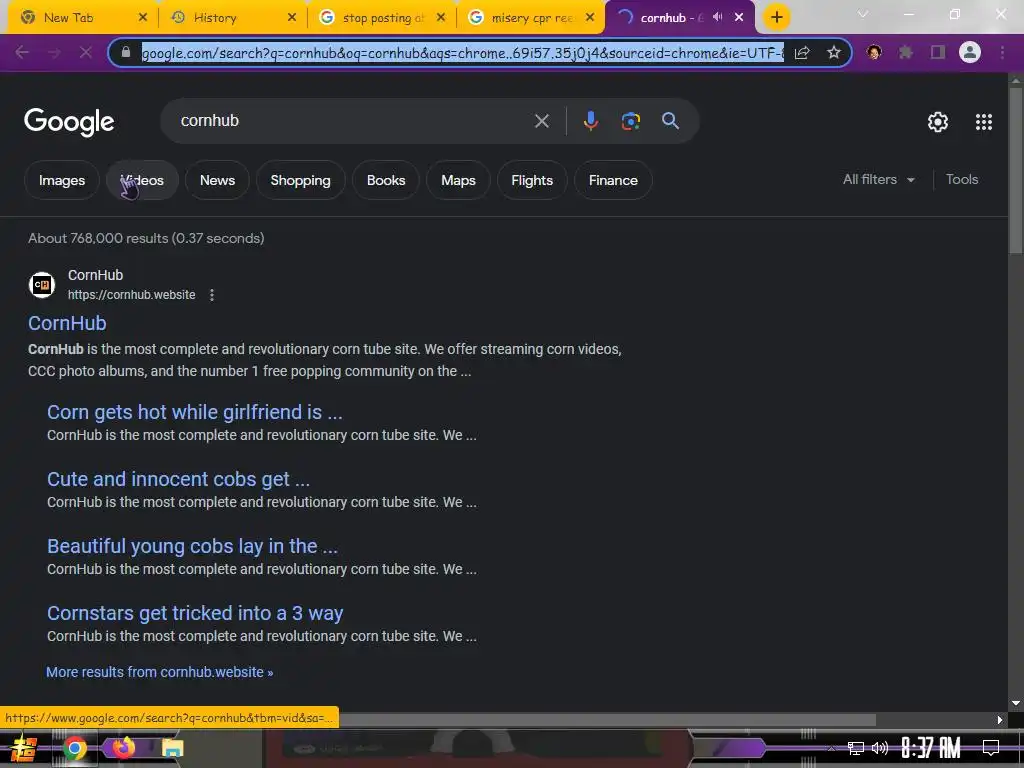Open the Chrome profile avatar
This screenshot has width=1024, height=768.
pyautogui.click(x=970, y=52)
